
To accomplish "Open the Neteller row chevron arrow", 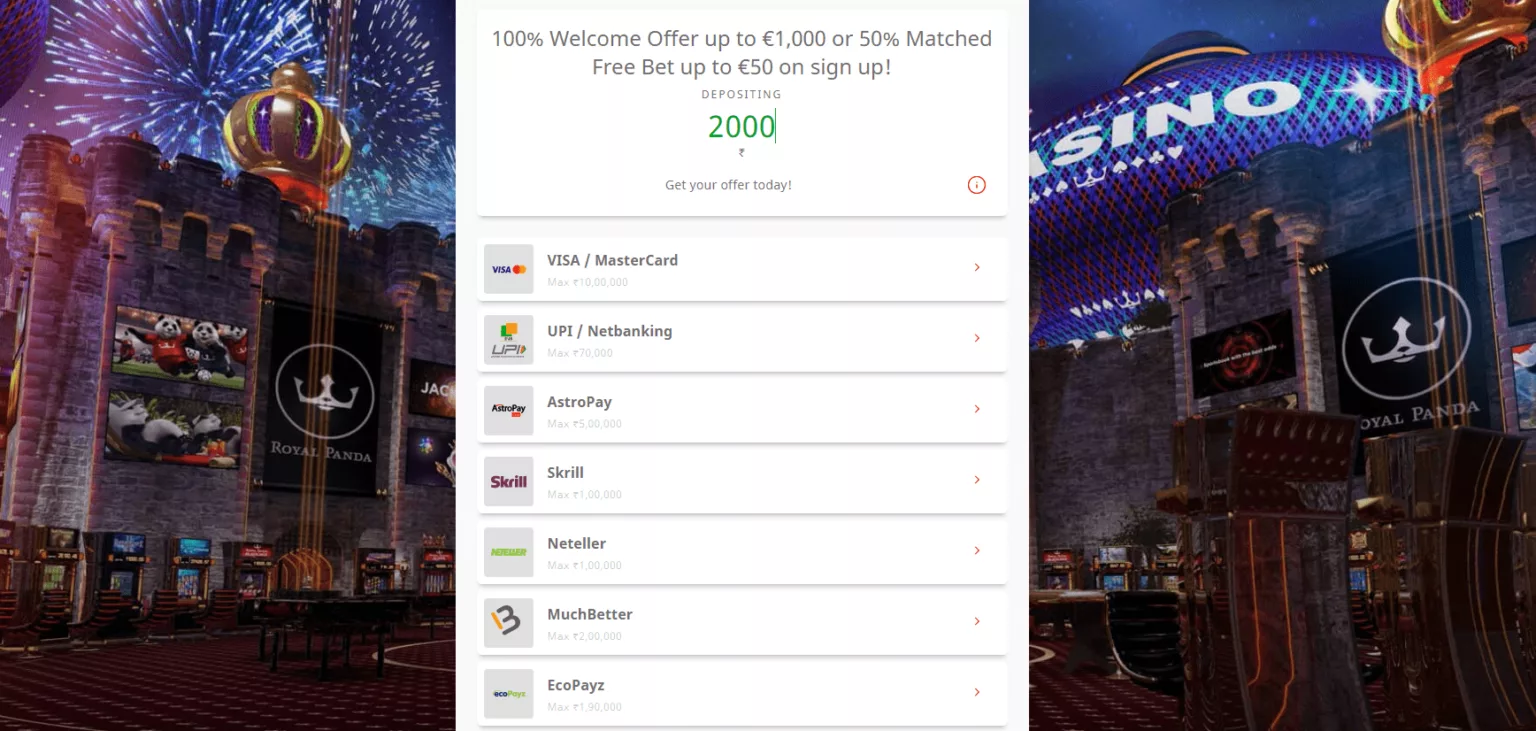I will tap(977, 551).
